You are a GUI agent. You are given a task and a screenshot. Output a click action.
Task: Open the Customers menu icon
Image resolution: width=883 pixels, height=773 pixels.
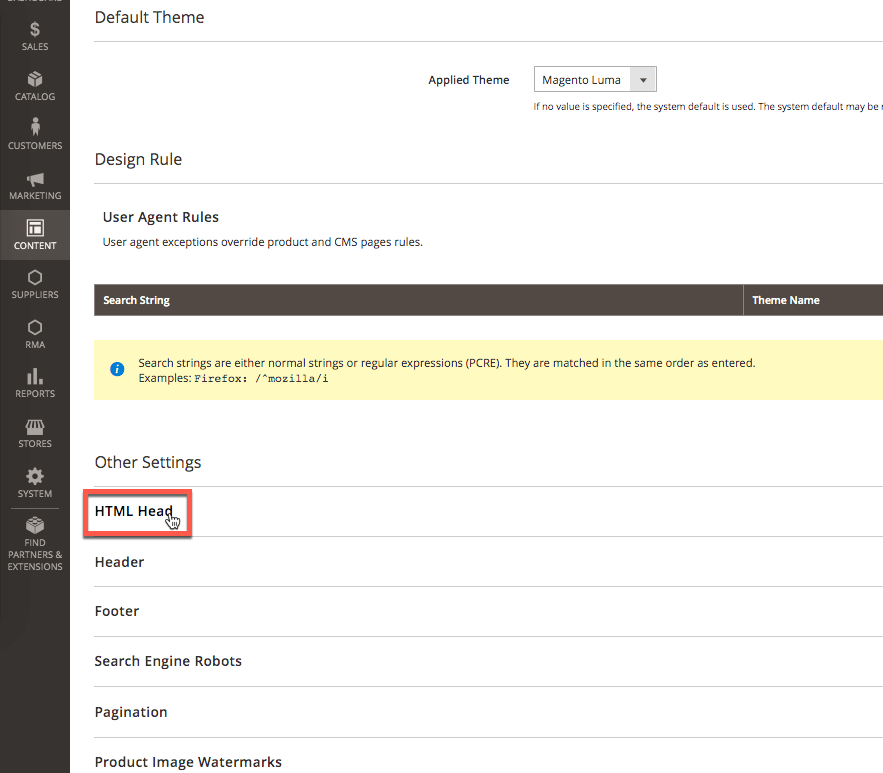point(35,127)
